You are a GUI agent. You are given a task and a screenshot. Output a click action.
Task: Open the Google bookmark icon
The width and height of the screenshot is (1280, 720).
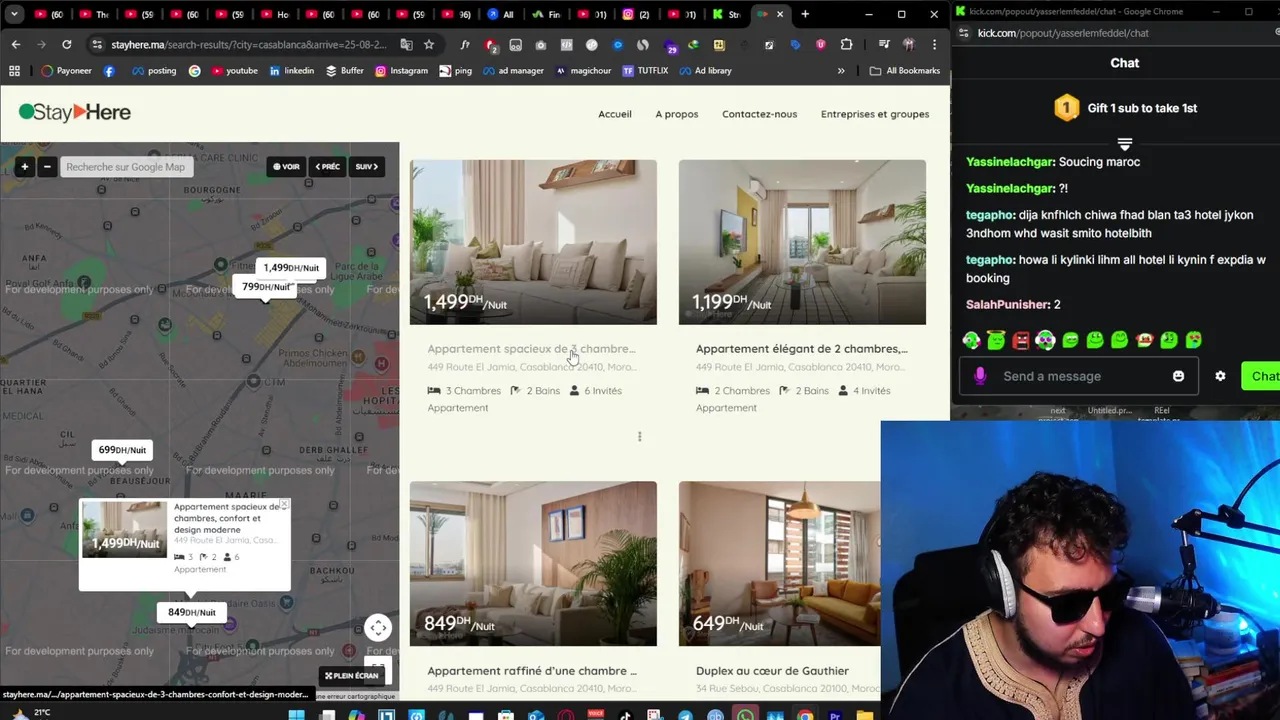coord(194,71)
